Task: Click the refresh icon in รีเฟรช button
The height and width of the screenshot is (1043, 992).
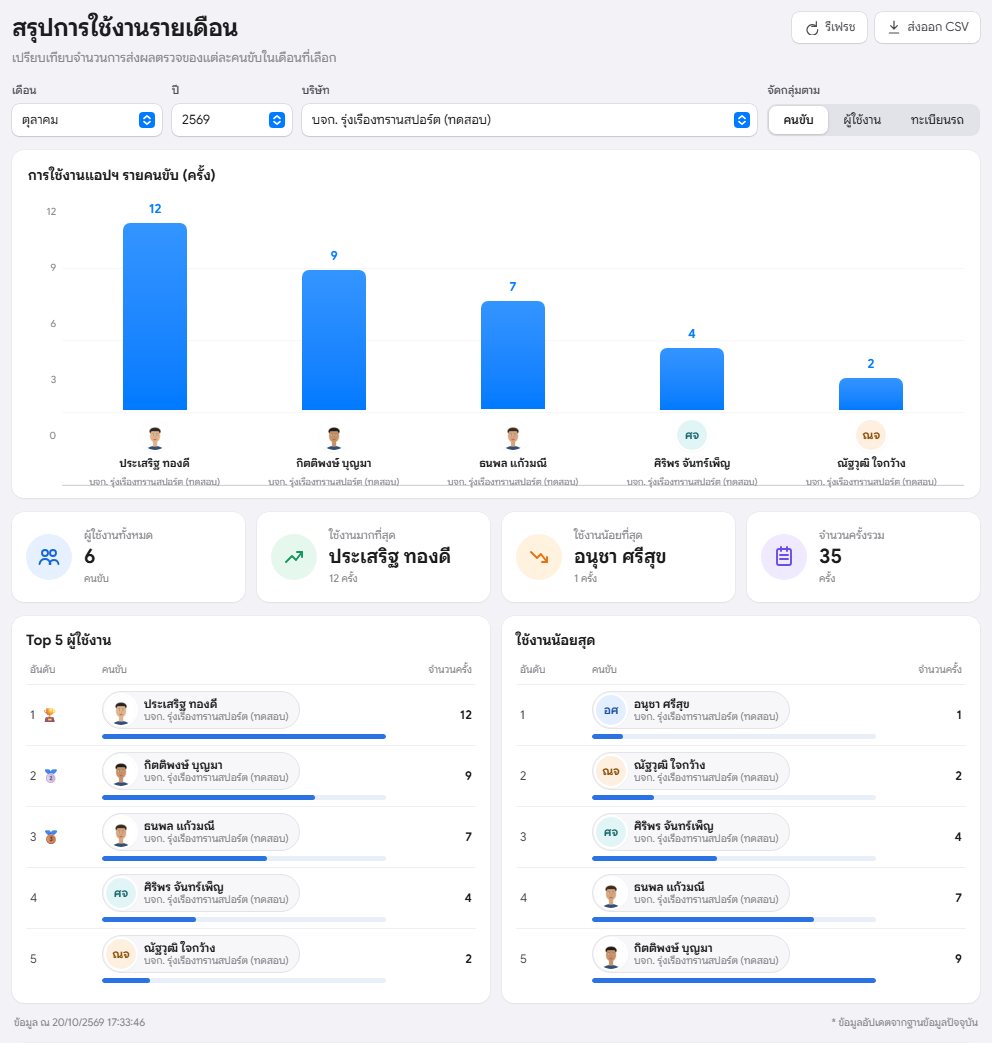Action: pos(812,28)
